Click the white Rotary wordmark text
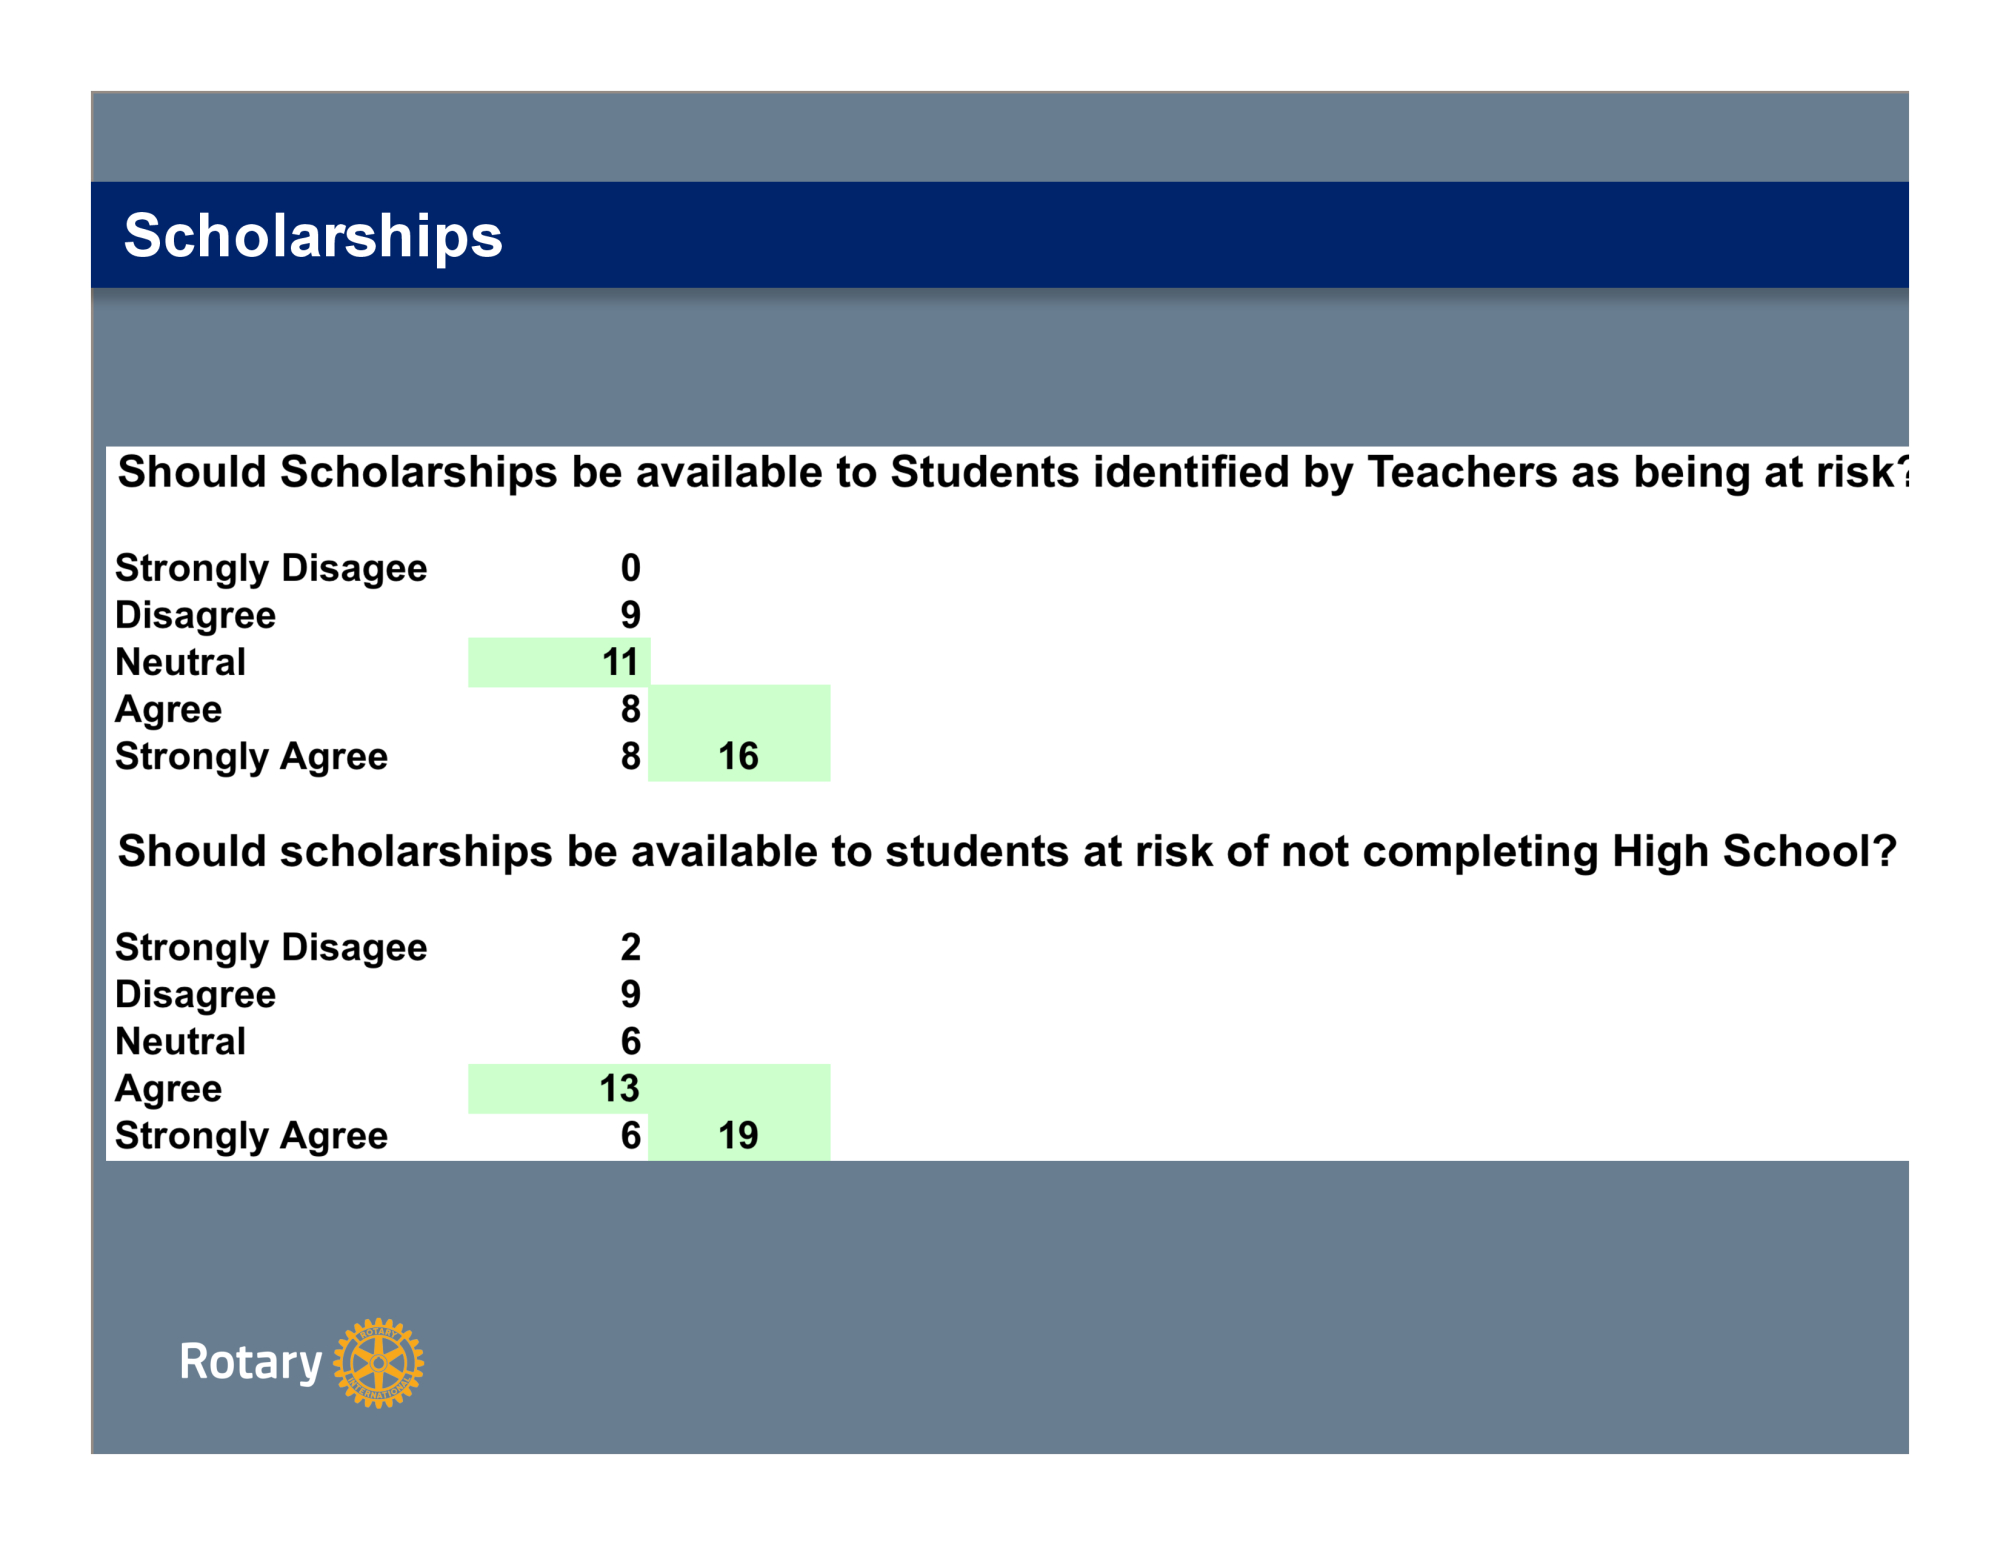This screenshot has width=2000, height=1545. (250, 1362)
